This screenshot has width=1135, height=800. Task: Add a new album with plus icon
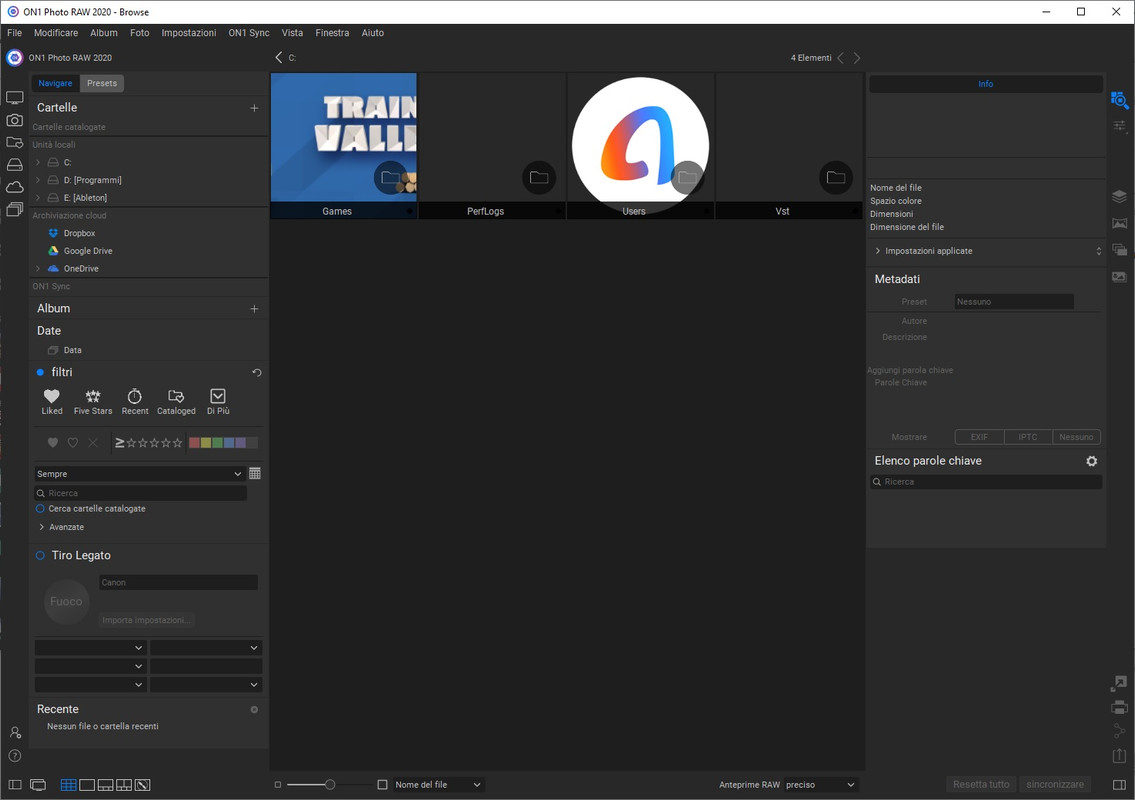pos(254,308)
